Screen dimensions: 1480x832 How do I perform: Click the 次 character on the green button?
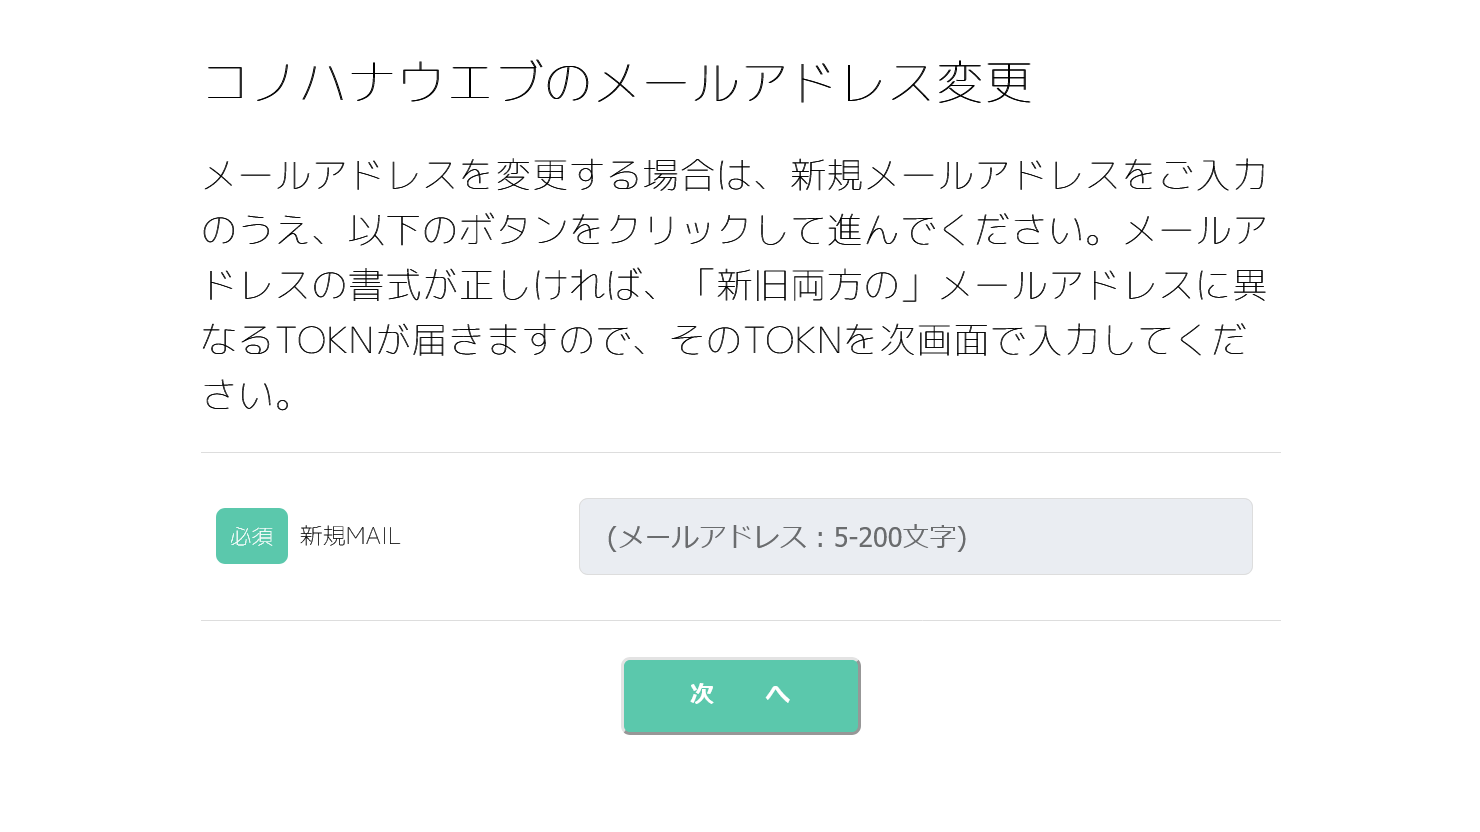coord(702,694)
